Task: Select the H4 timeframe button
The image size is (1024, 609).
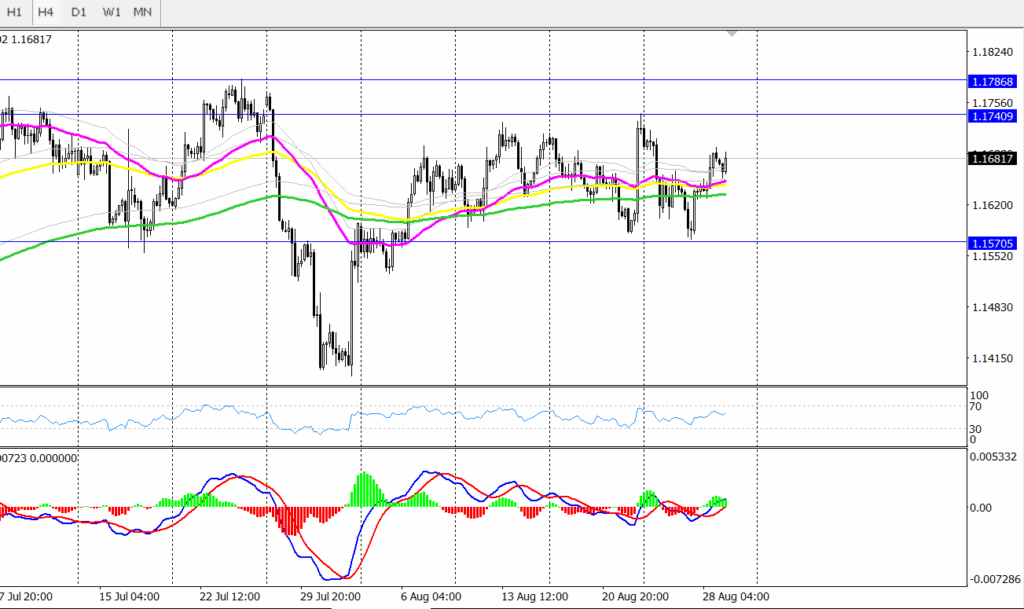Action: (46, 13)
